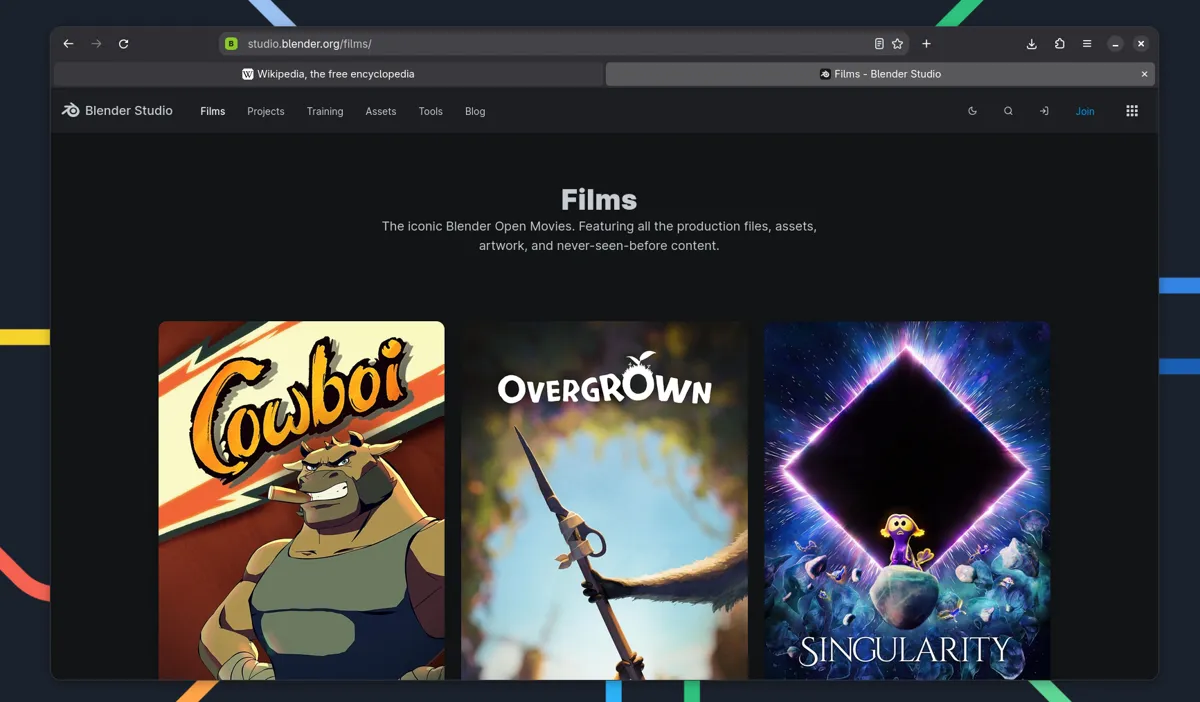Open the browser hamburger menu

coord(1087,44)
